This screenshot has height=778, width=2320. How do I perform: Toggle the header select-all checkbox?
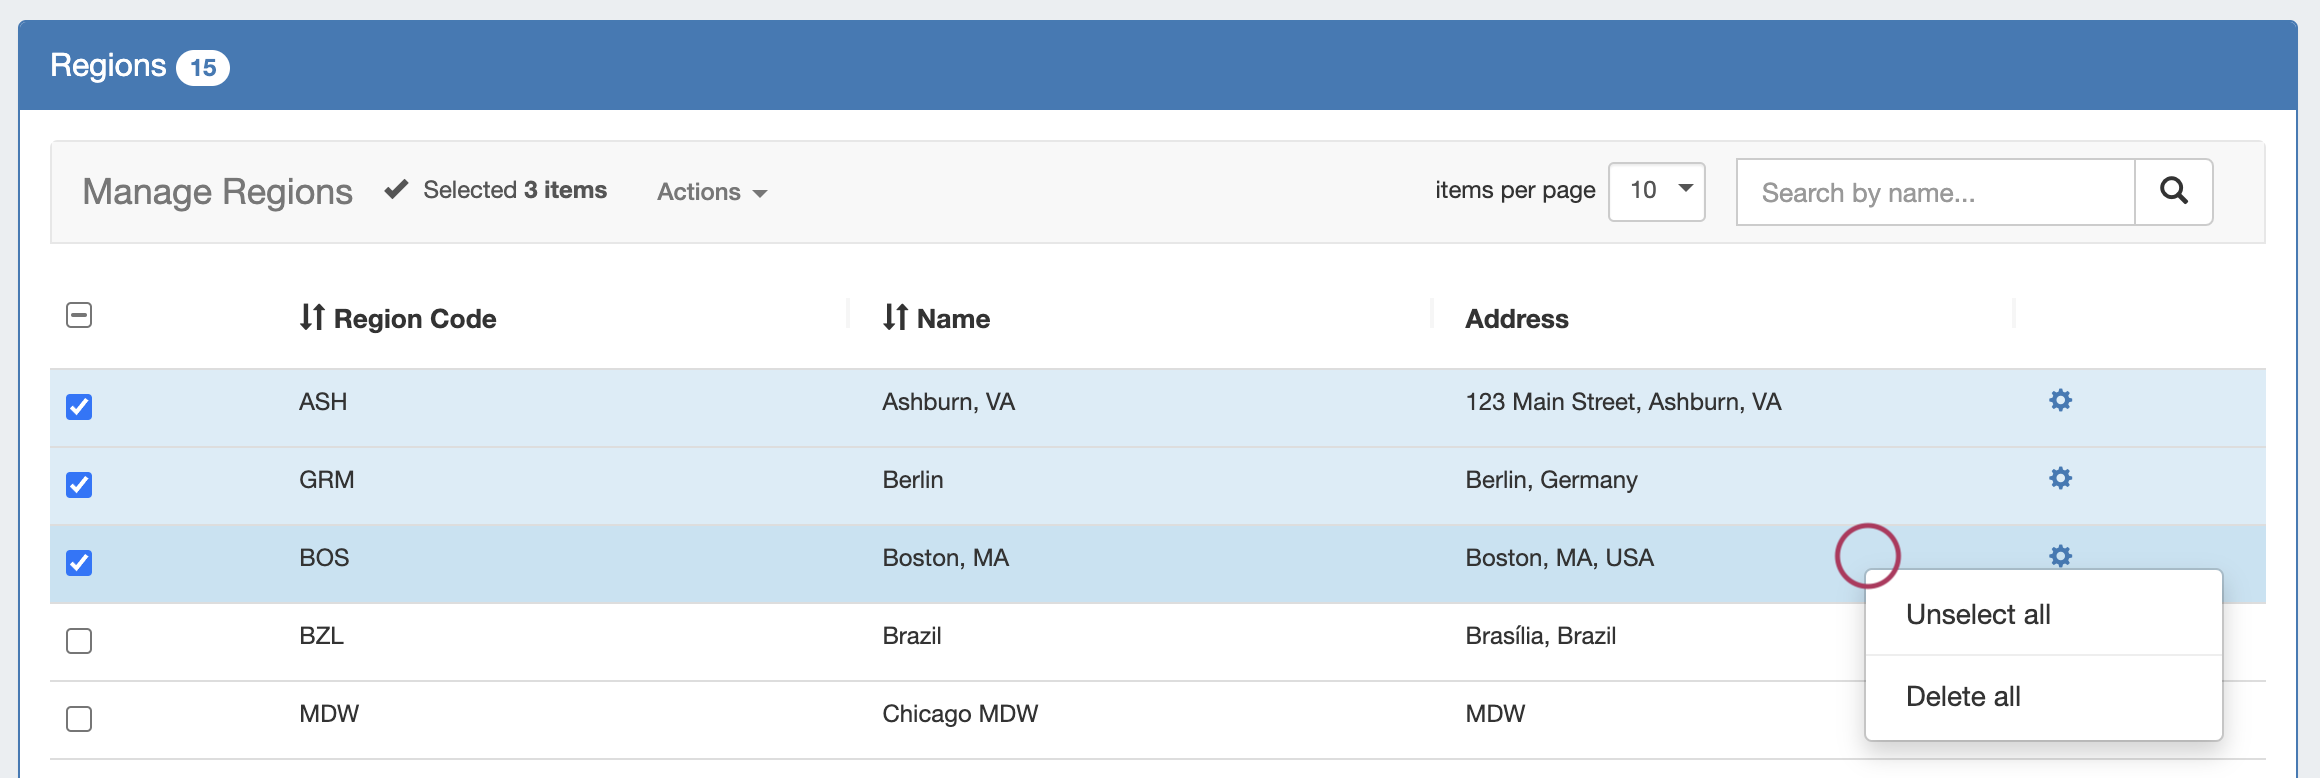(79, 316)
